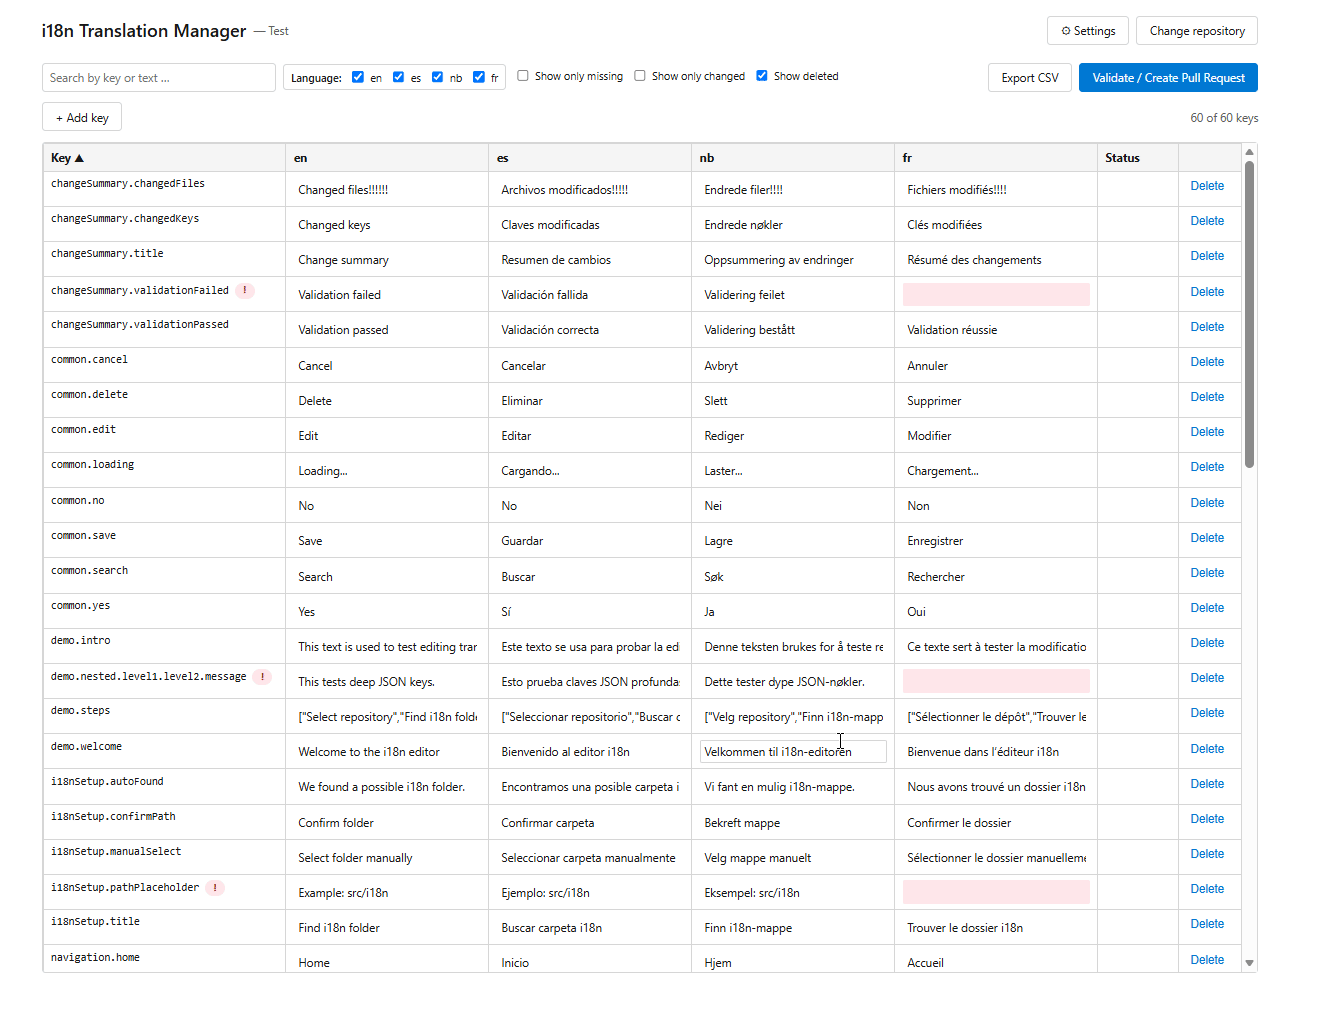Focus the Search by key or text field
The width and height of the screenshot is (1338, 1015).
click(x=159, y=78)
